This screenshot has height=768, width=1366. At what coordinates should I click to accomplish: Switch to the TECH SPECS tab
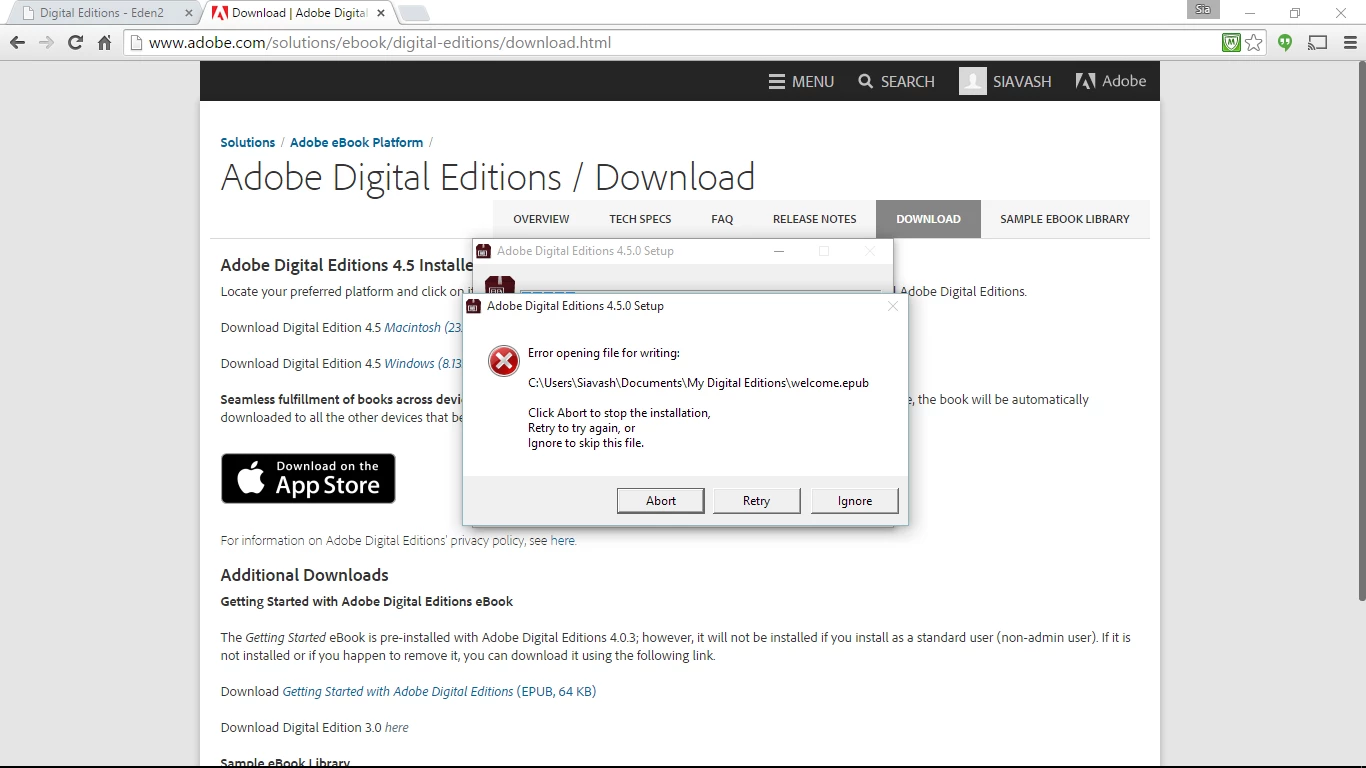click(x=640, y=219)
